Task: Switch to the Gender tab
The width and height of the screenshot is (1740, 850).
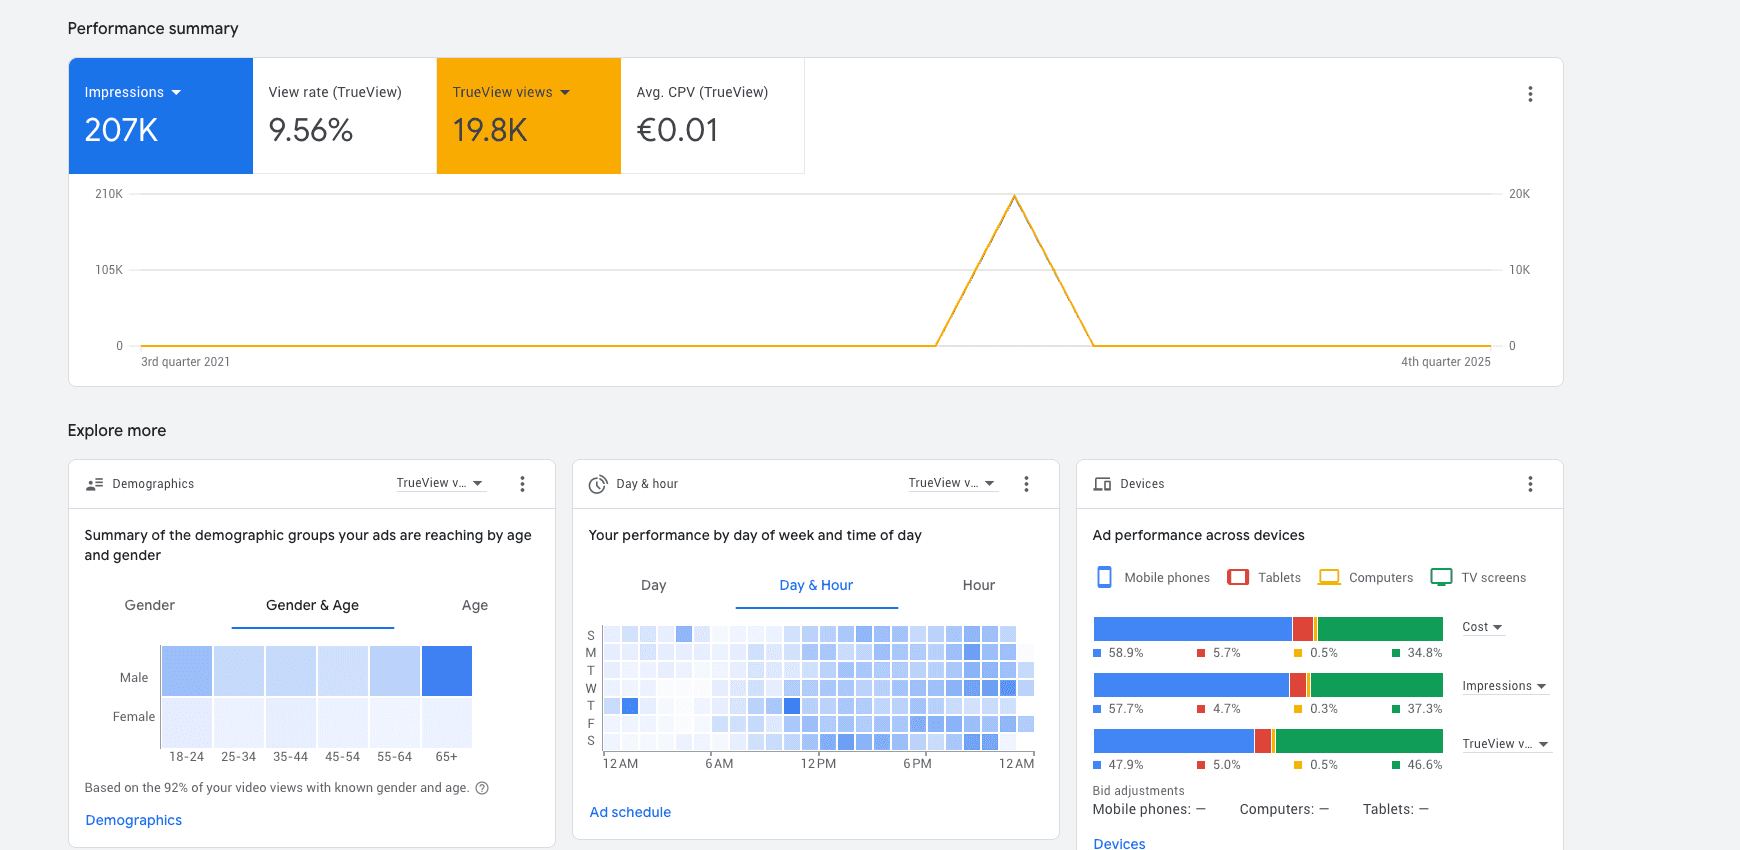Action: (150, 605)
